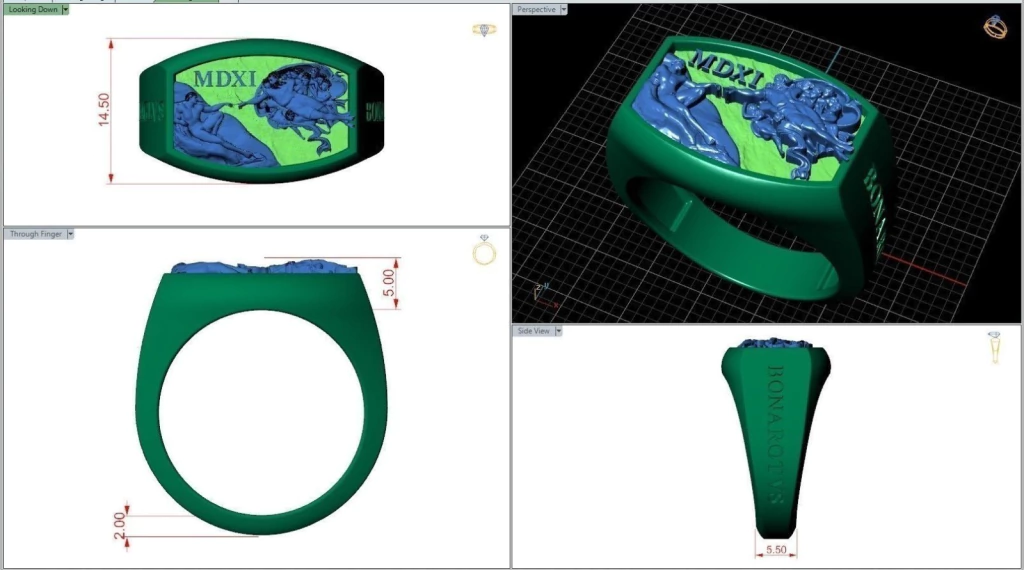
Task: Click the gold ring icon in Perspective viewport
Action: coord(995,27)
